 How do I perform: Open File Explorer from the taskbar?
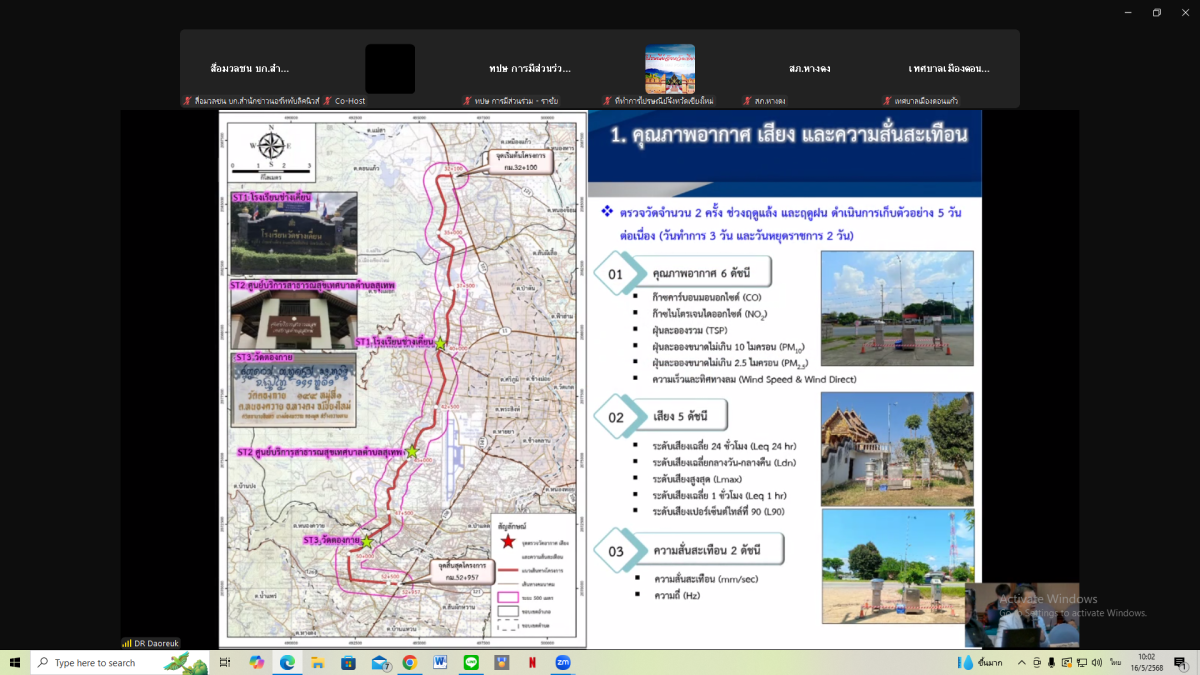click(x=317, y=662)
